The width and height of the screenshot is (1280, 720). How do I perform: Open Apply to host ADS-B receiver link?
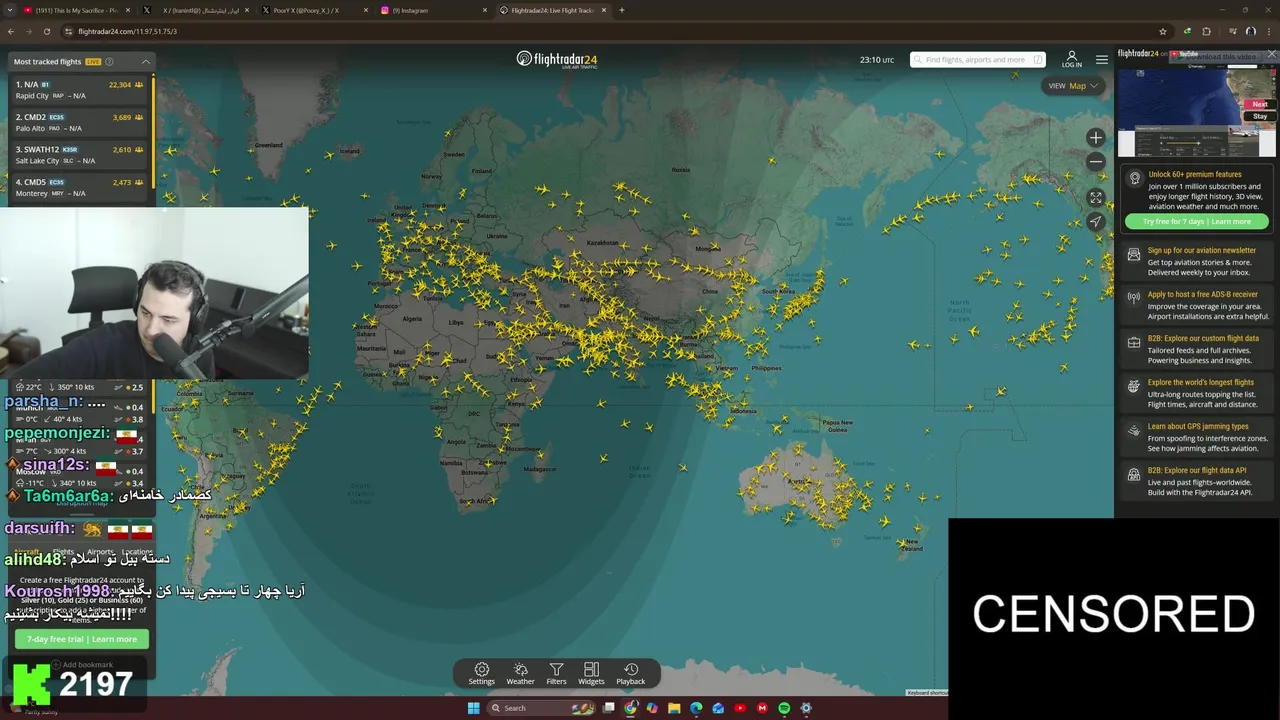tap(1196, 305)
